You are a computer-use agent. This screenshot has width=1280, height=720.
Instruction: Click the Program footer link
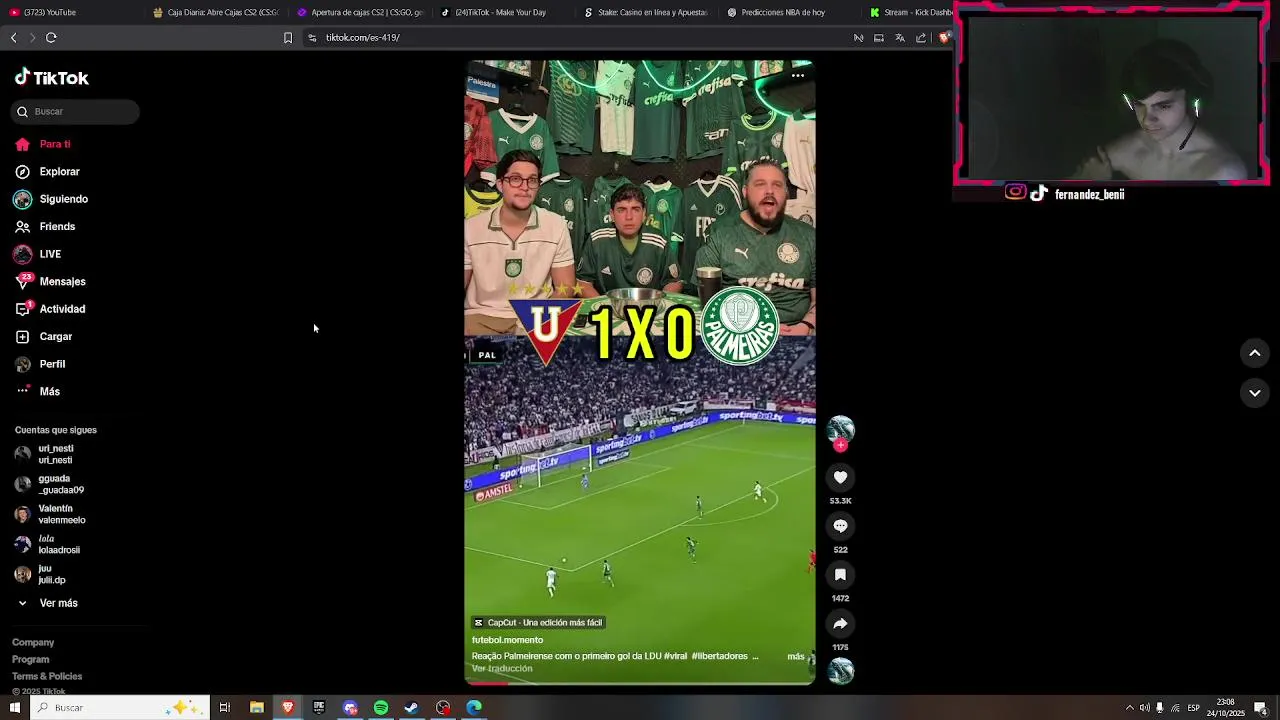[30, 660]
